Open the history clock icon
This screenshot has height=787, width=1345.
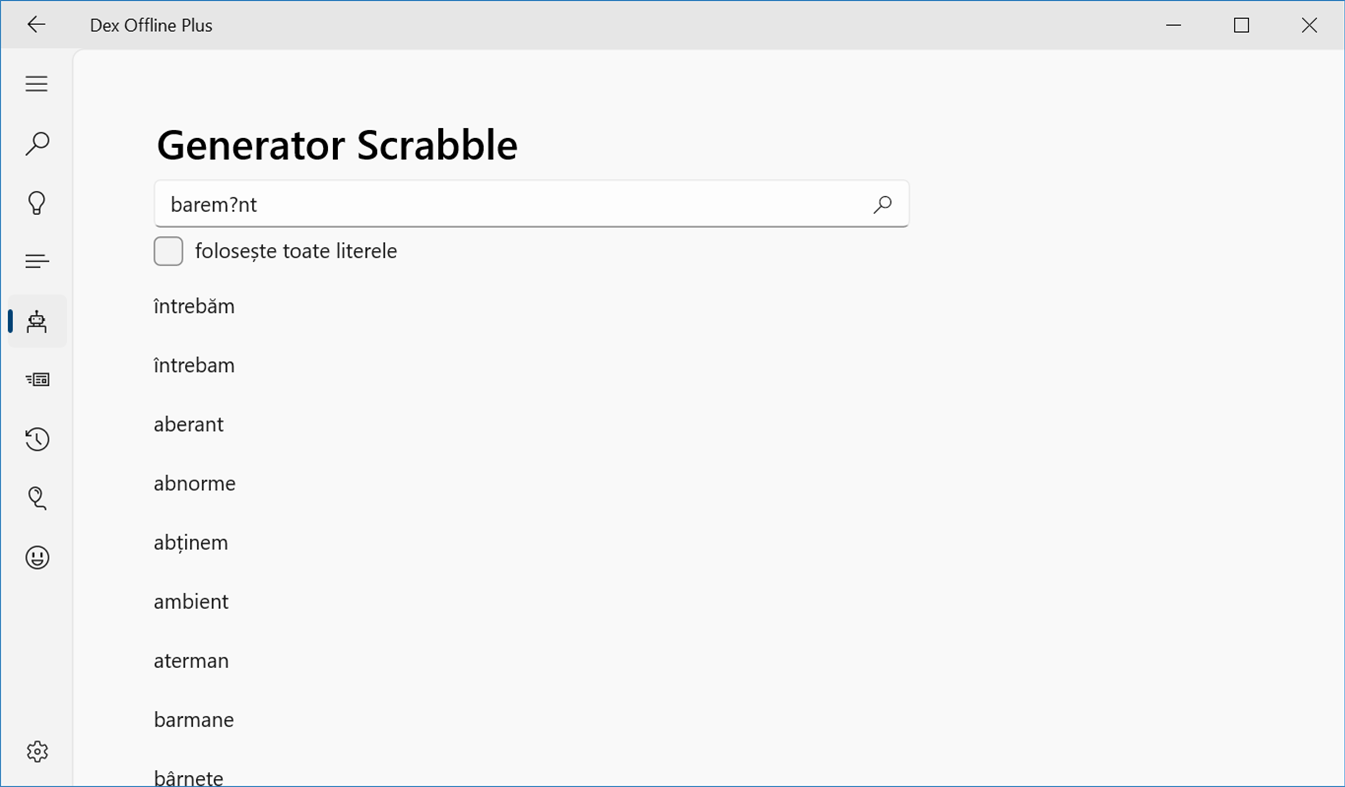pyautogui.click(x=37, y=439)
